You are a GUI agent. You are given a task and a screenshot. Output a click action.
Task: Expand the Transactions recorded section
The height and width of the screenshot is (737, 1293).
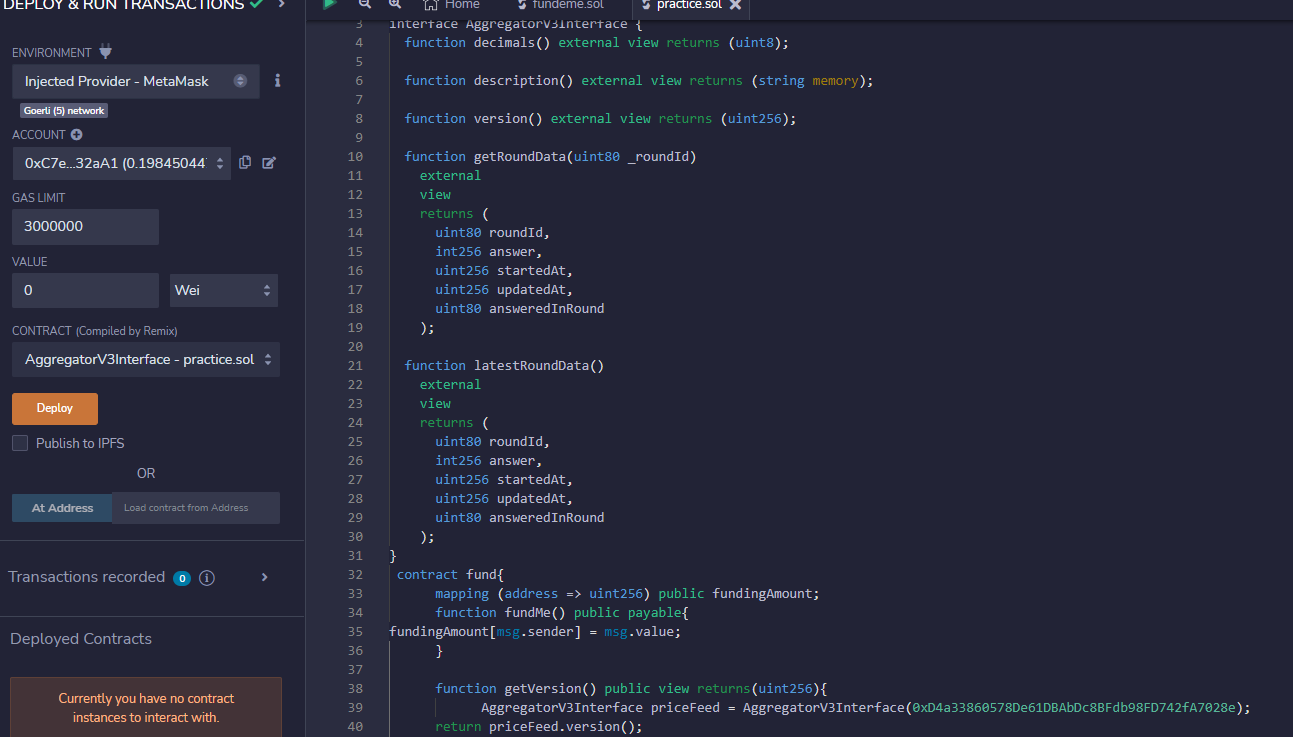pyautogui.click(x=264, y=577)
